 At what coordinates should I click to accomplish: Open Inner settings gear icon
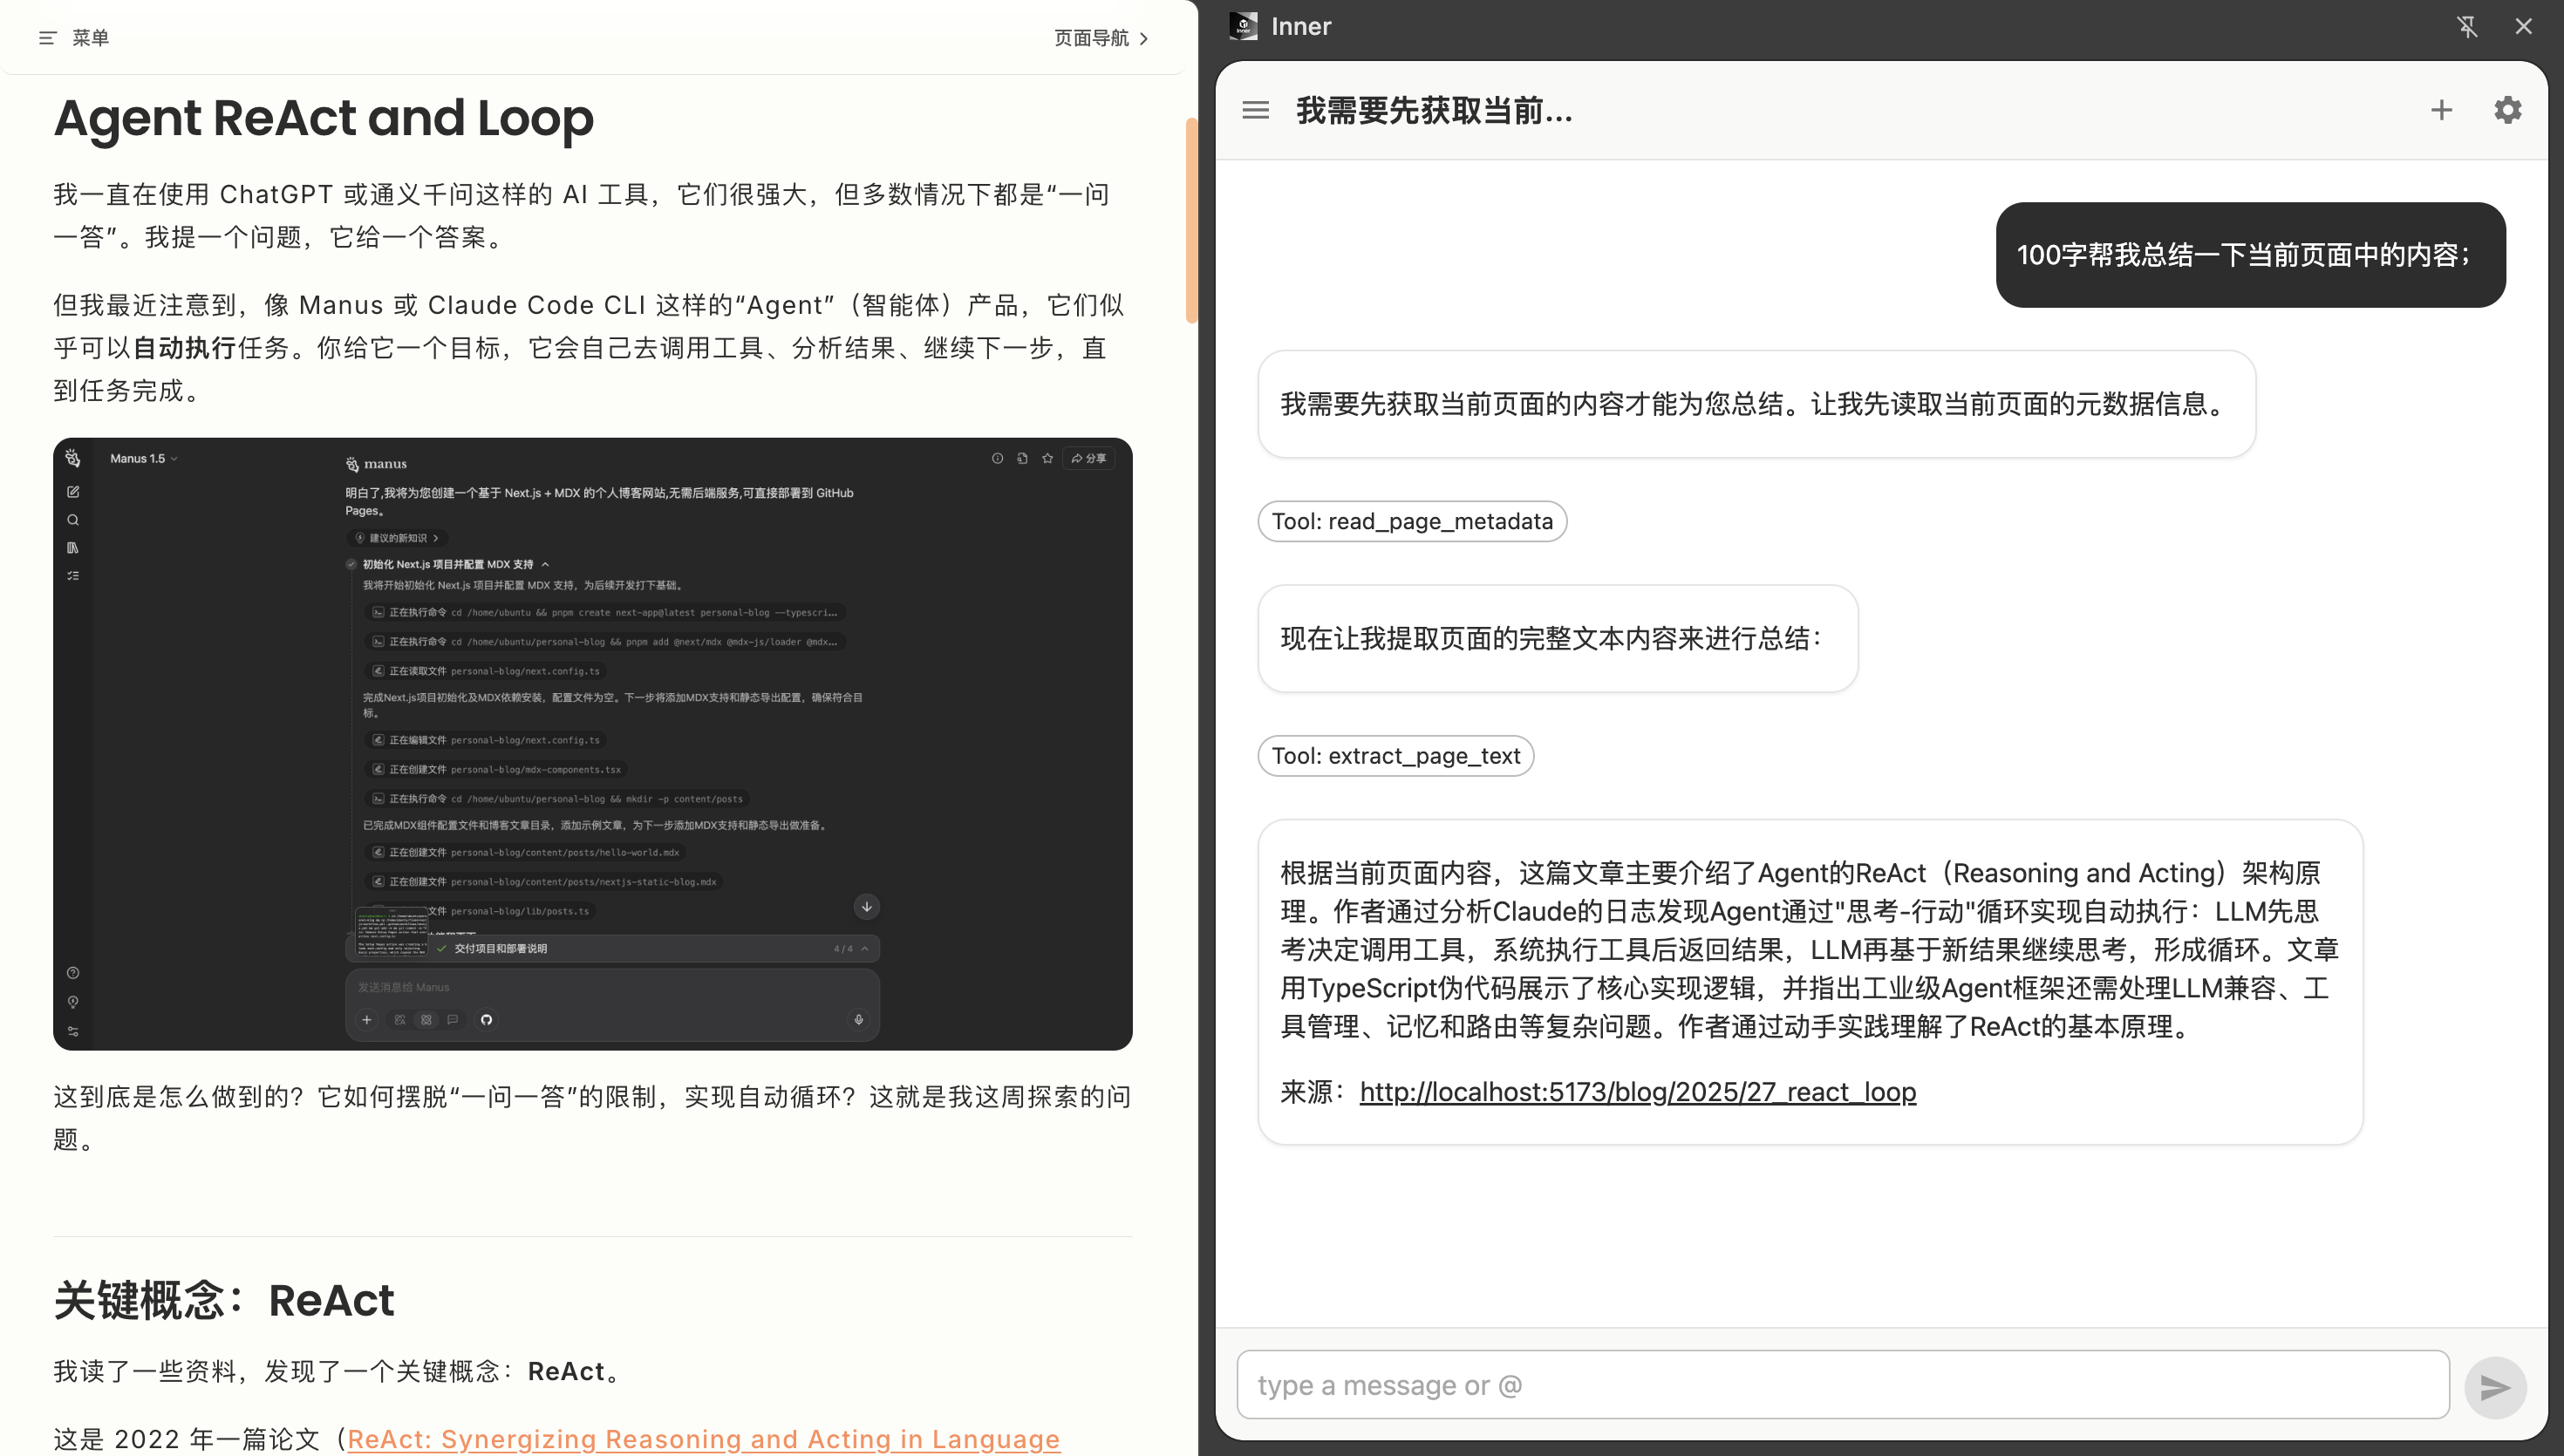pyautogui.click(x=2507, y=110)
